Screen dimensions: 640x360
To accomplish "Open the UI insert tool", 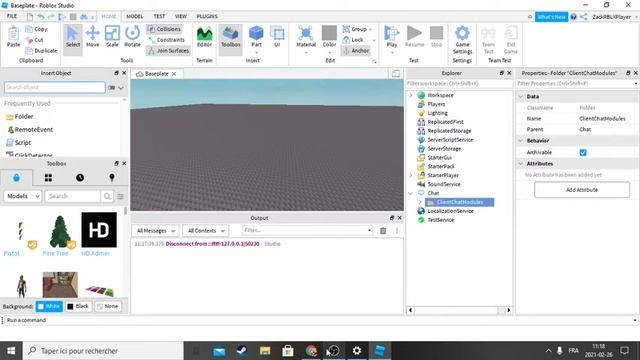I will pyautogui.click(x=277, y=37).
